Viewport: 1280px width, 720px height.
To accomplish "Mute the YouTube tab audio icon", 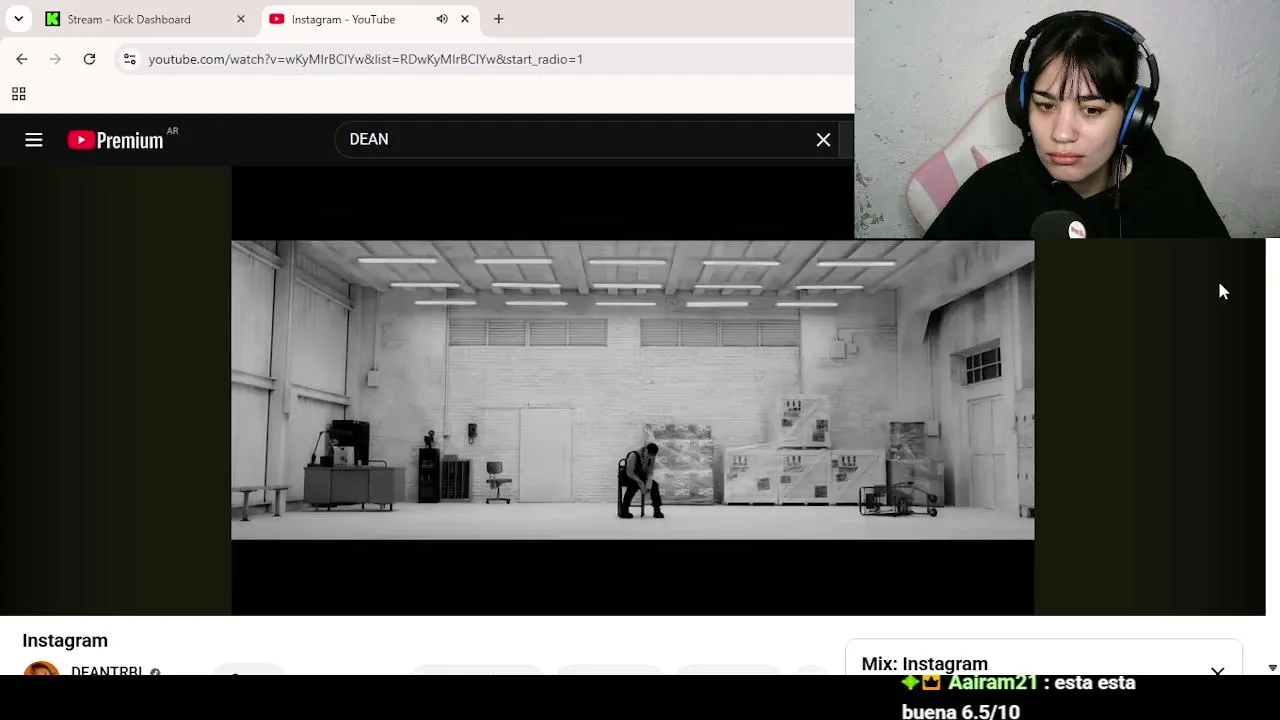I will (442, 19).
